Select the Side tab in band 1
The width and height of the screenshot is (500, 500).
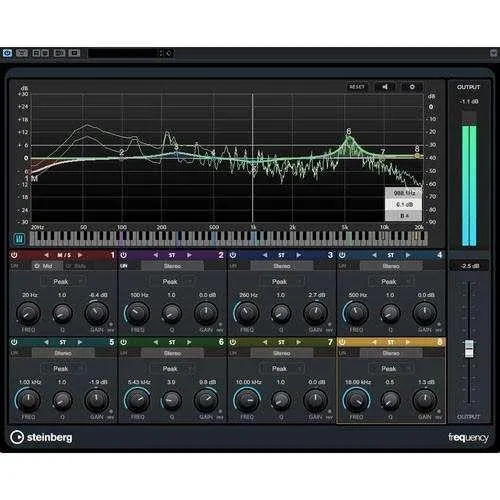(x=78, y=266)
